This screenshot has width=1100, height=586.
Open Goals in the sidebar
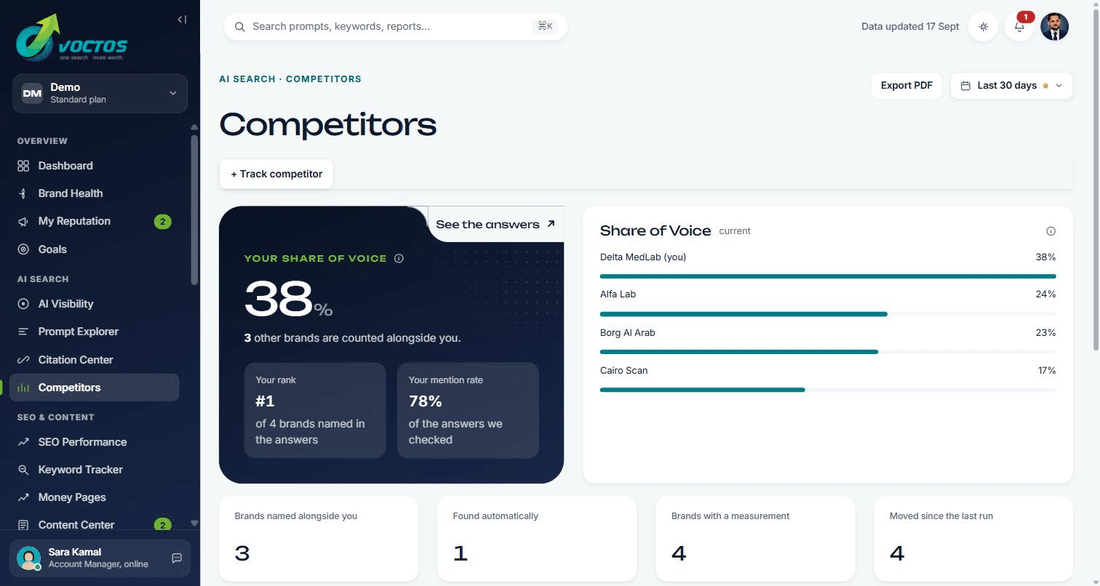pos(94,249)
